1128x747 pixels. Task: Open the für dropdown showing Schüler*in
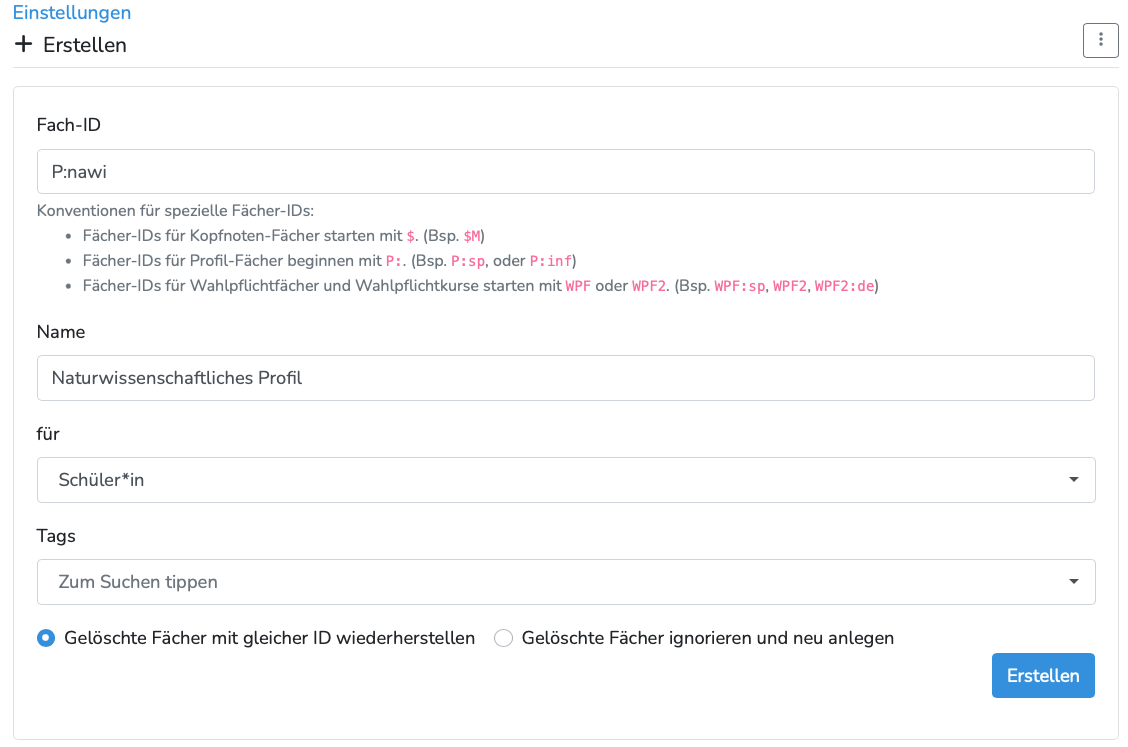(x=565, y=480)
